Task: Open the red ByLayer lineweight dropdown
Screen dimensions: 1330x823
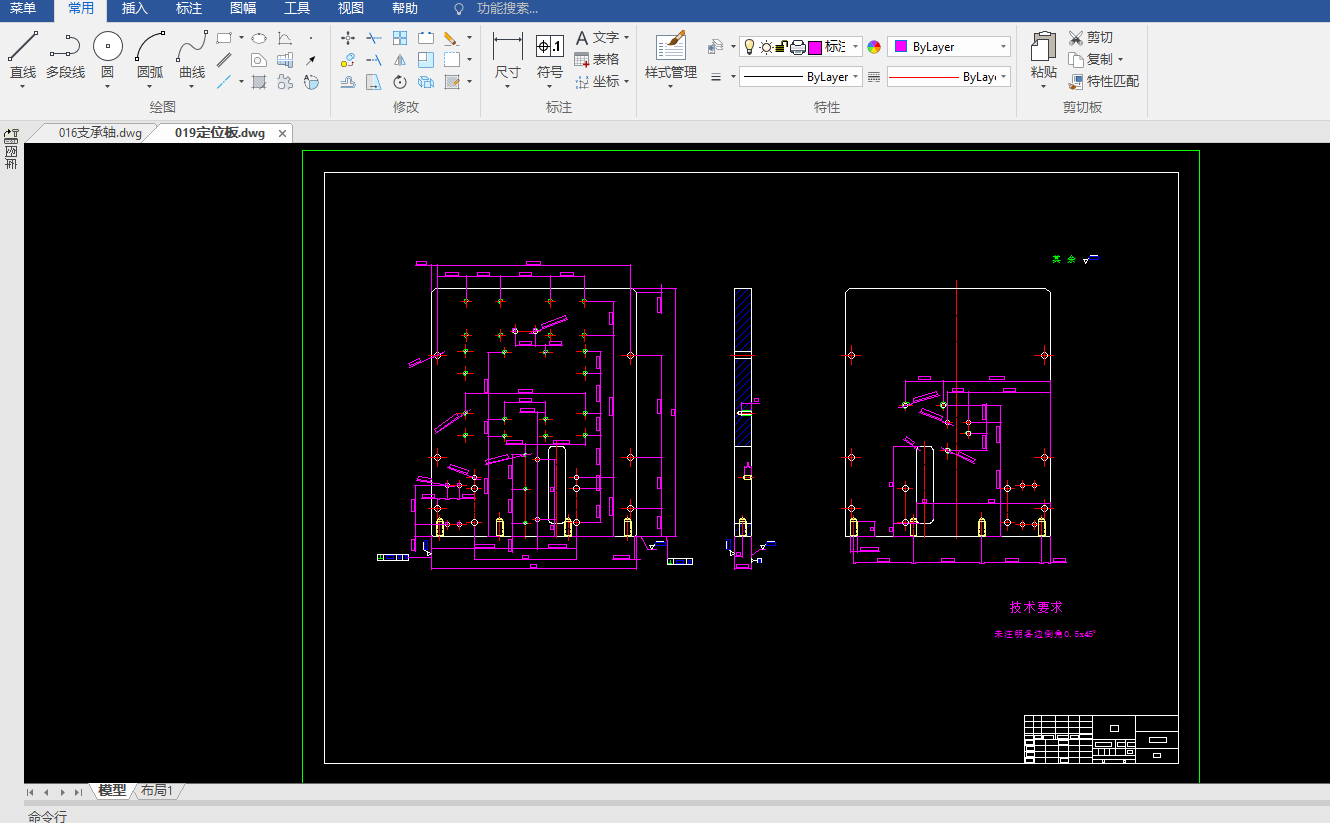Action: [x=1003, y=77]
